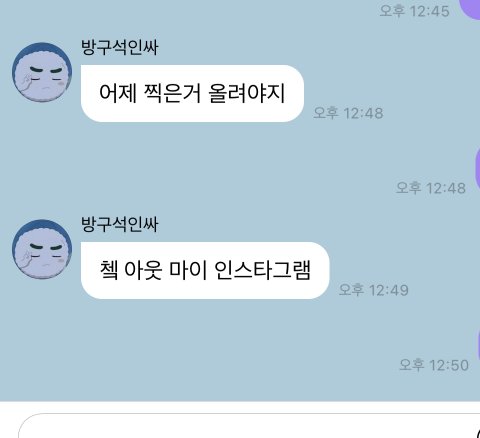Select the message bubble '첵 아웃 마이 인스타그램'
The width and height of the screenshot is (480, 438).
click(205, 270)
